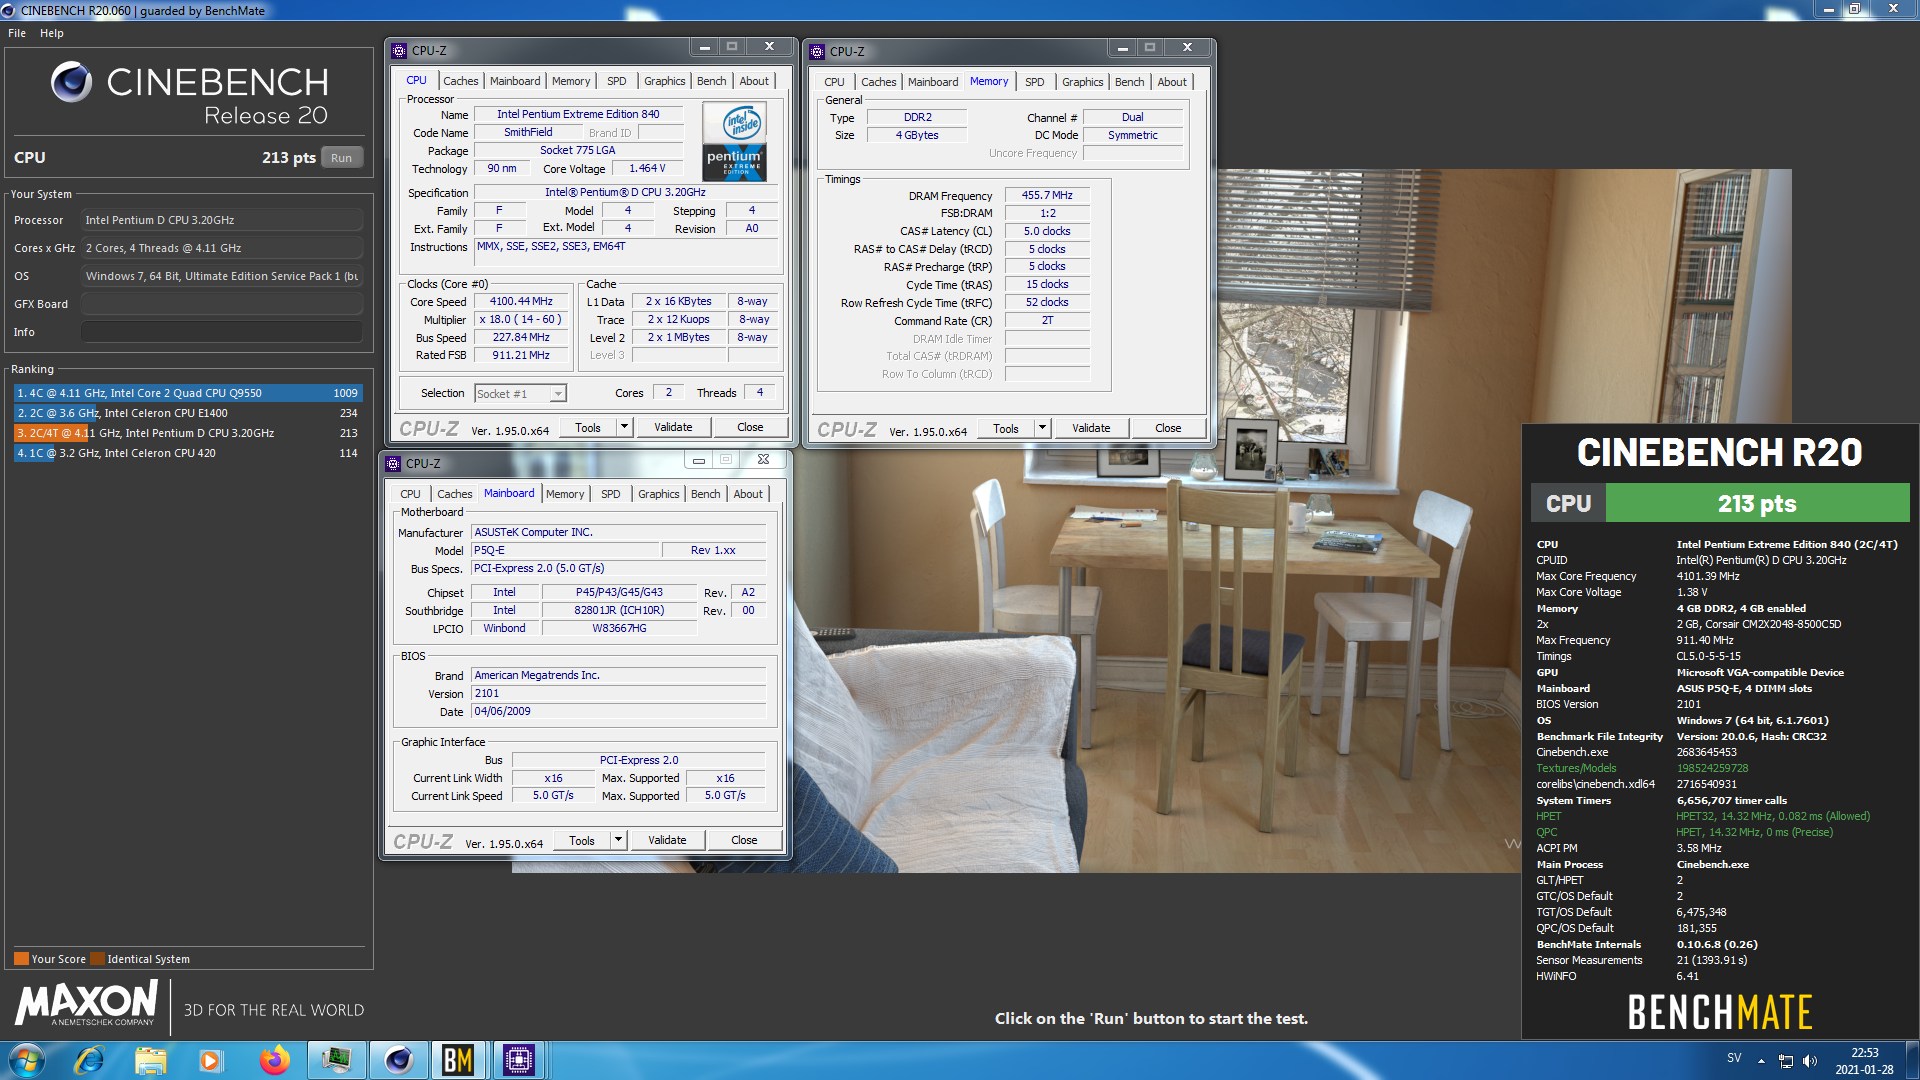1920x1080 pixels.
Task: Click Tools button in Memory tab window
Action: (1006, 428)
